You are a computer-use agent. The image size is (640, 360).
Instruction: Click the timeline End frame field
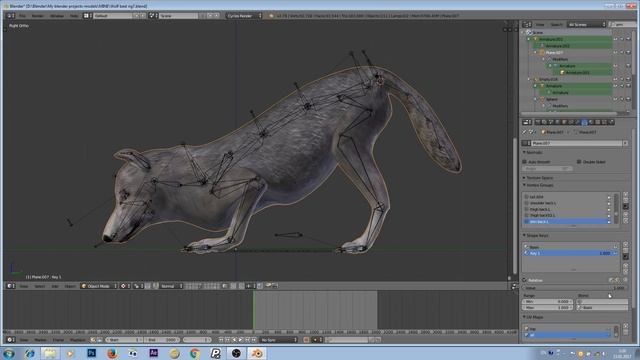162,340
